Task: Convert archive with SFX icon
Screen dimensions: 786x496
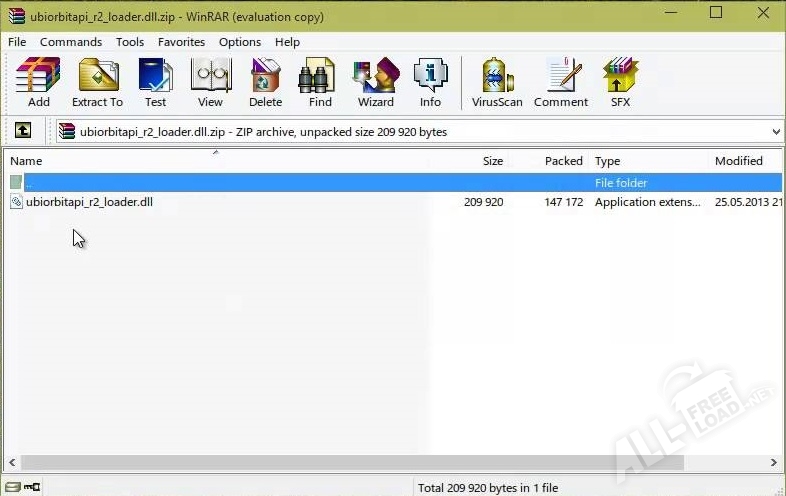Action: [620, 82]
